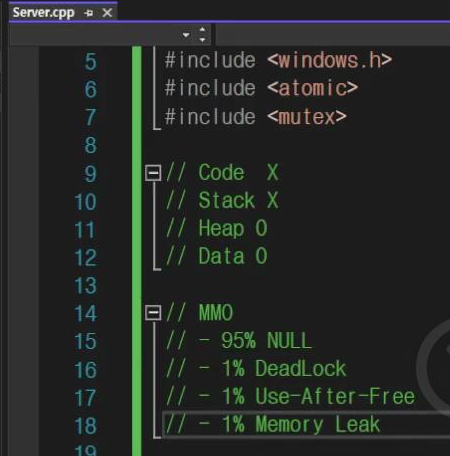Image resolution: width=450 pixels, height=456 pixels.
Task: Click the 'MMO' comment line
Action: click(x=199, y=313)
